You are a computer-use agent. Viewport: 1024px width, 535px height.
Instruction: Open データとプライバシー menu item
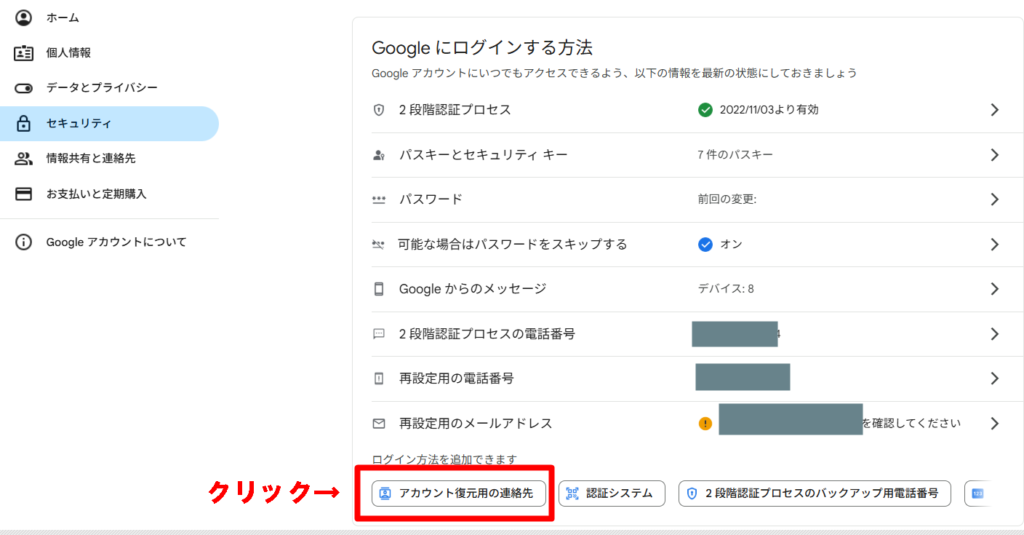coord(101,88)
